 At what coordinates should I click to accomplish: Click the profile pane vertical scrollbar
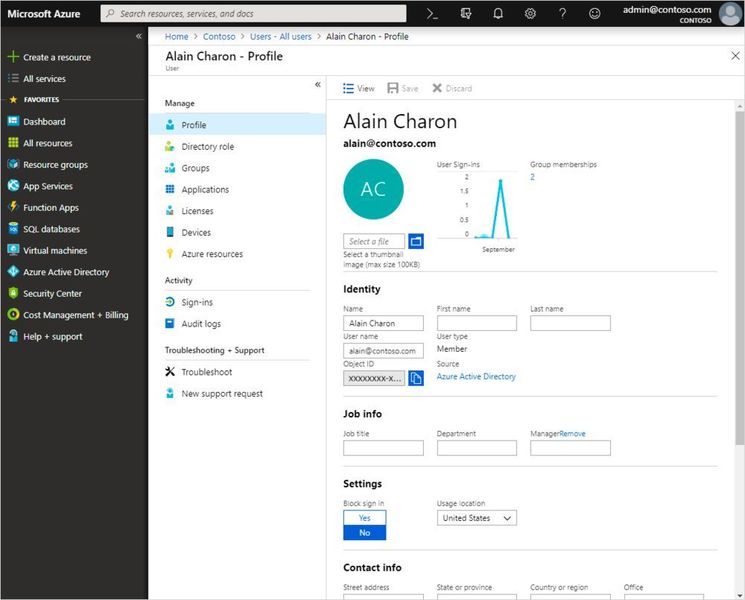coord(739,278)
